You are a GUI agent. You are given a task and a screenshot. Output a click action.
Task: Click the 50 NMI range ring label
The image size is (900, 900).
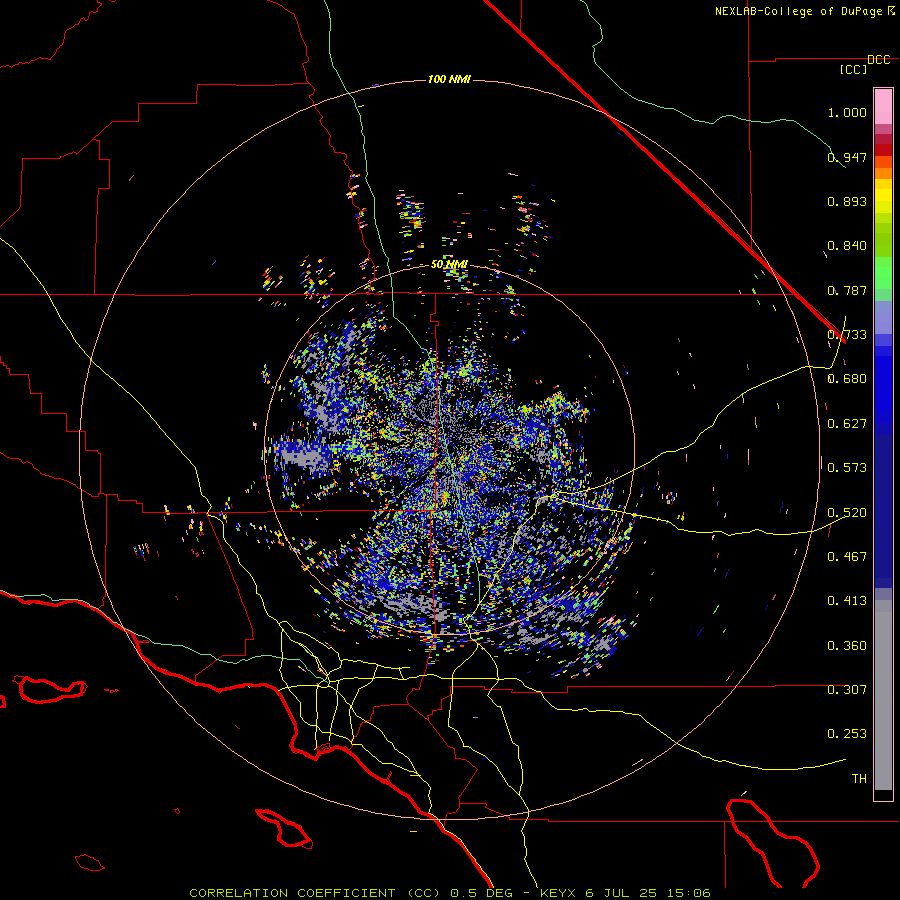449,265
